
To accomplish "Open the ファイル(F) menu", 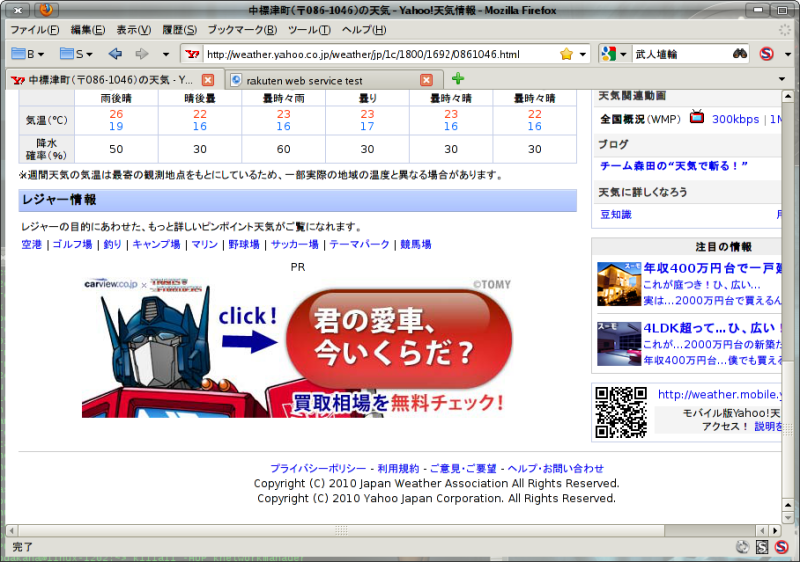I will [x=35, y=30].
